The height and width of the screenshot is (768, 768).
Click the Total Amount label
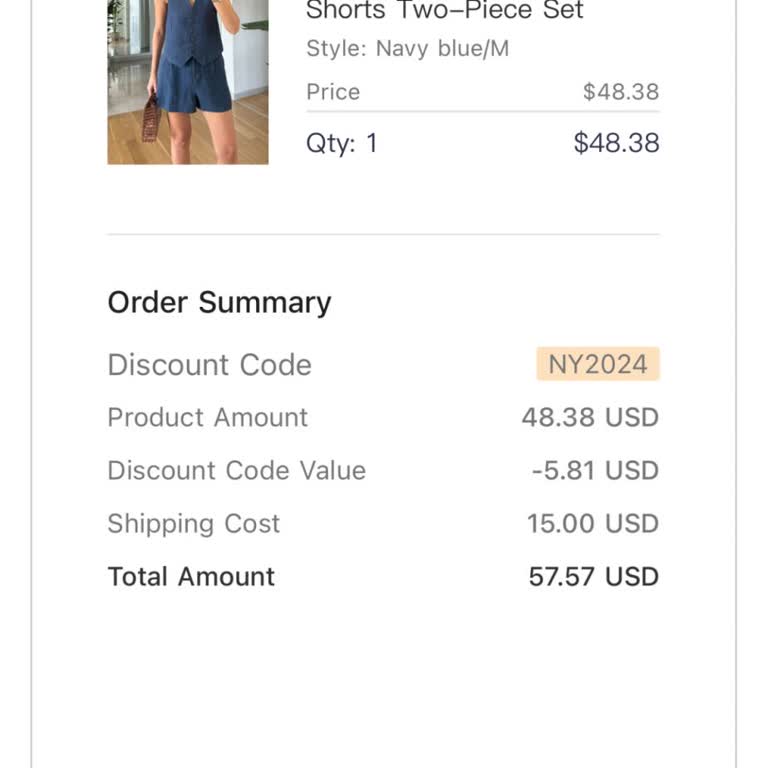(x=191, y=576)
